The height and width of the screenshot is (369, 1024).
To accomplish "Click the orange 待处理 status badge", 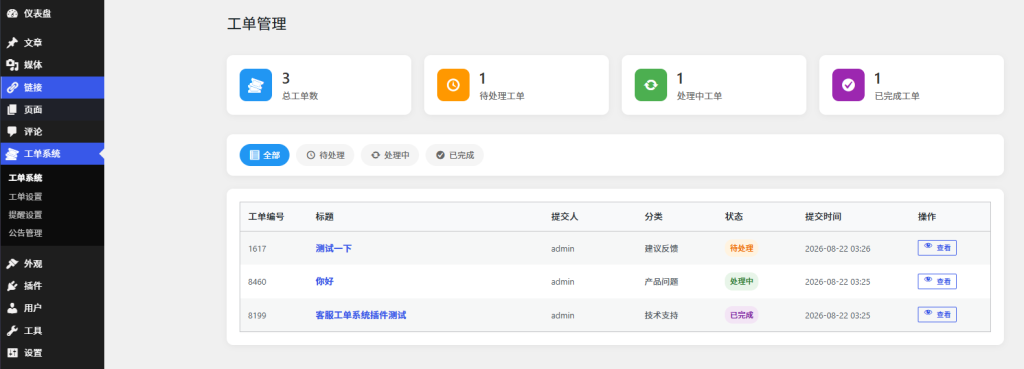I will click(x=741, y=248).
